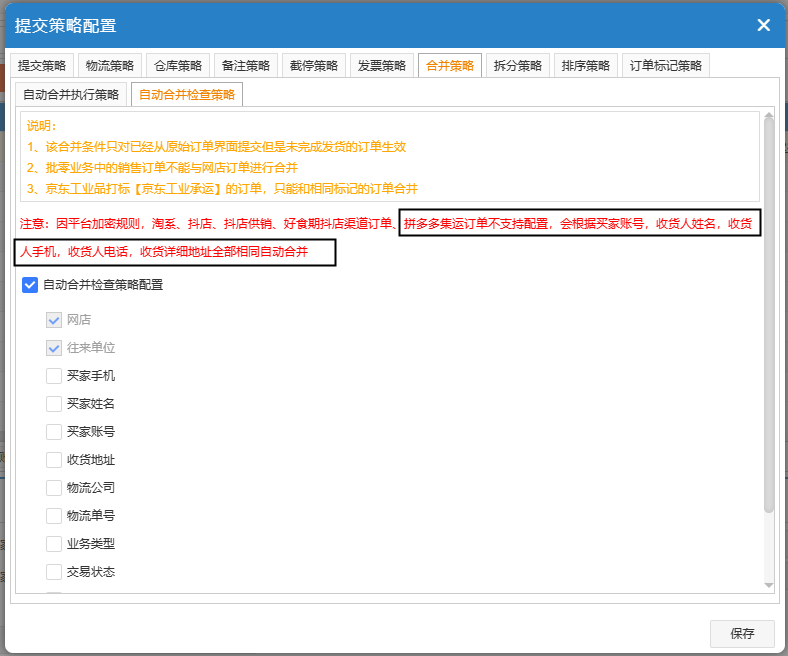
Task: Enable the 买家手机 checkbox
Action: click(54, 376)
